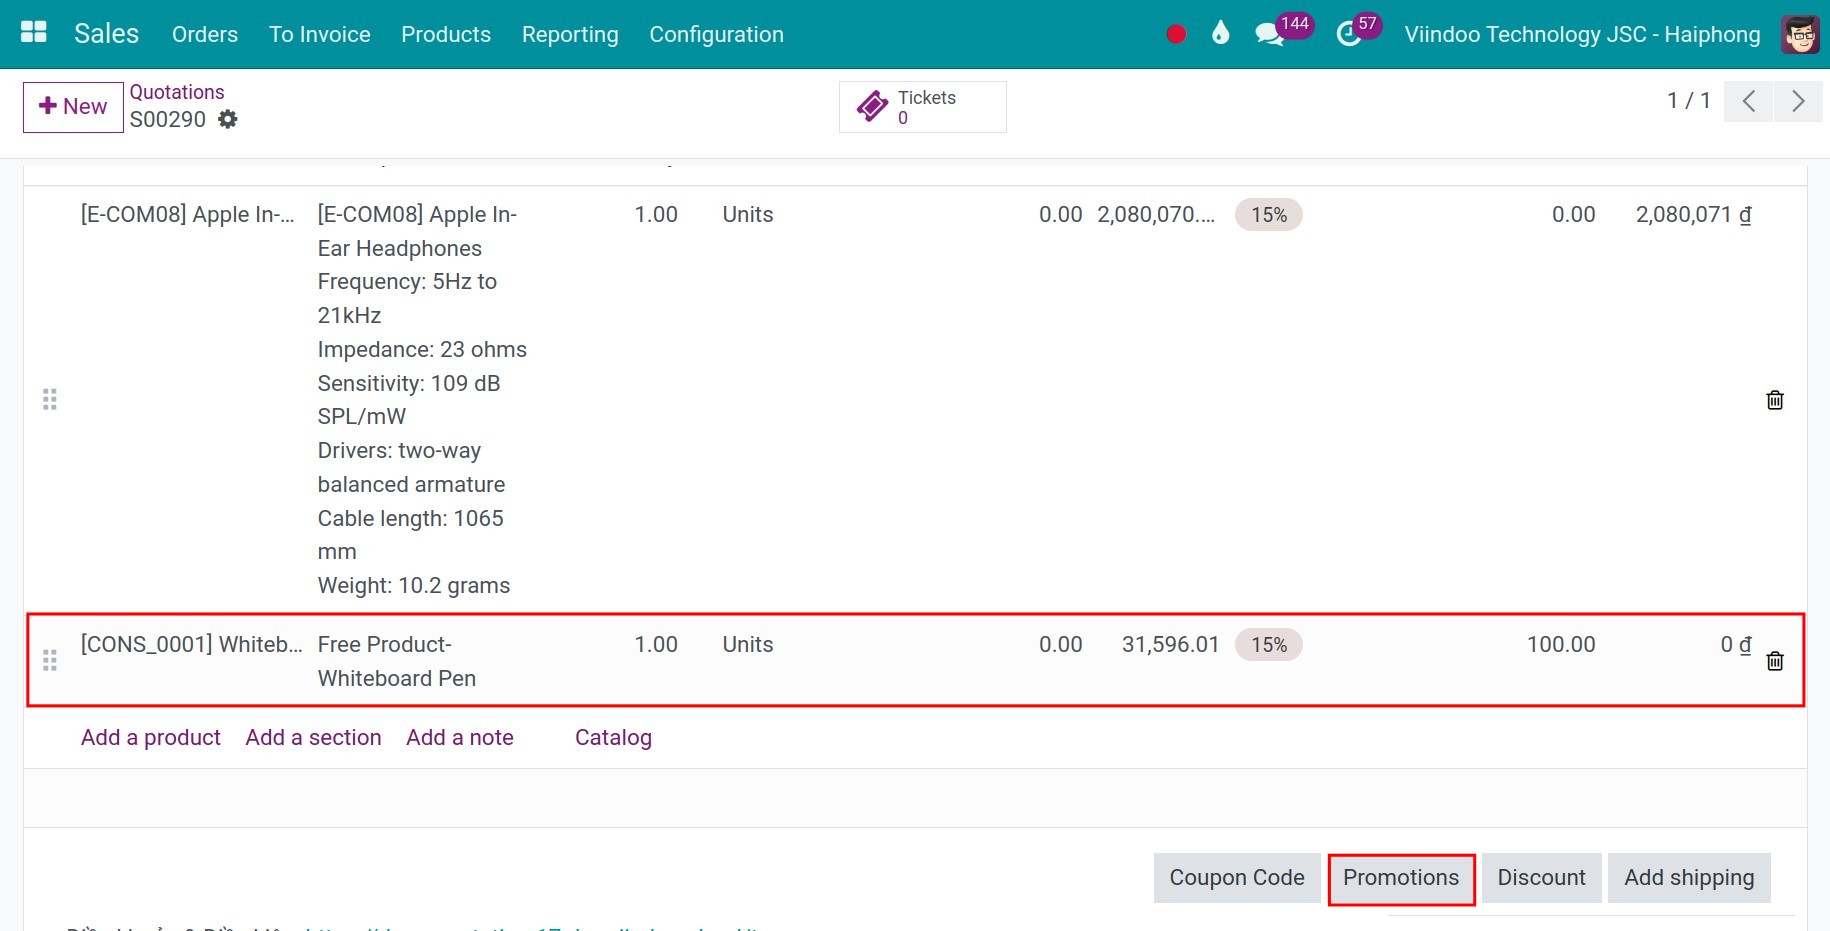
Task: Click Add a section link
Action: (313, 737)
